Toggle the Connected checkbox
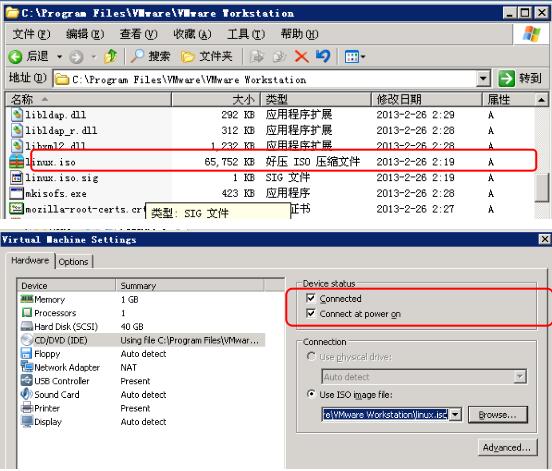The height and width of the screenshot is (471, 552). pos(310,298)
